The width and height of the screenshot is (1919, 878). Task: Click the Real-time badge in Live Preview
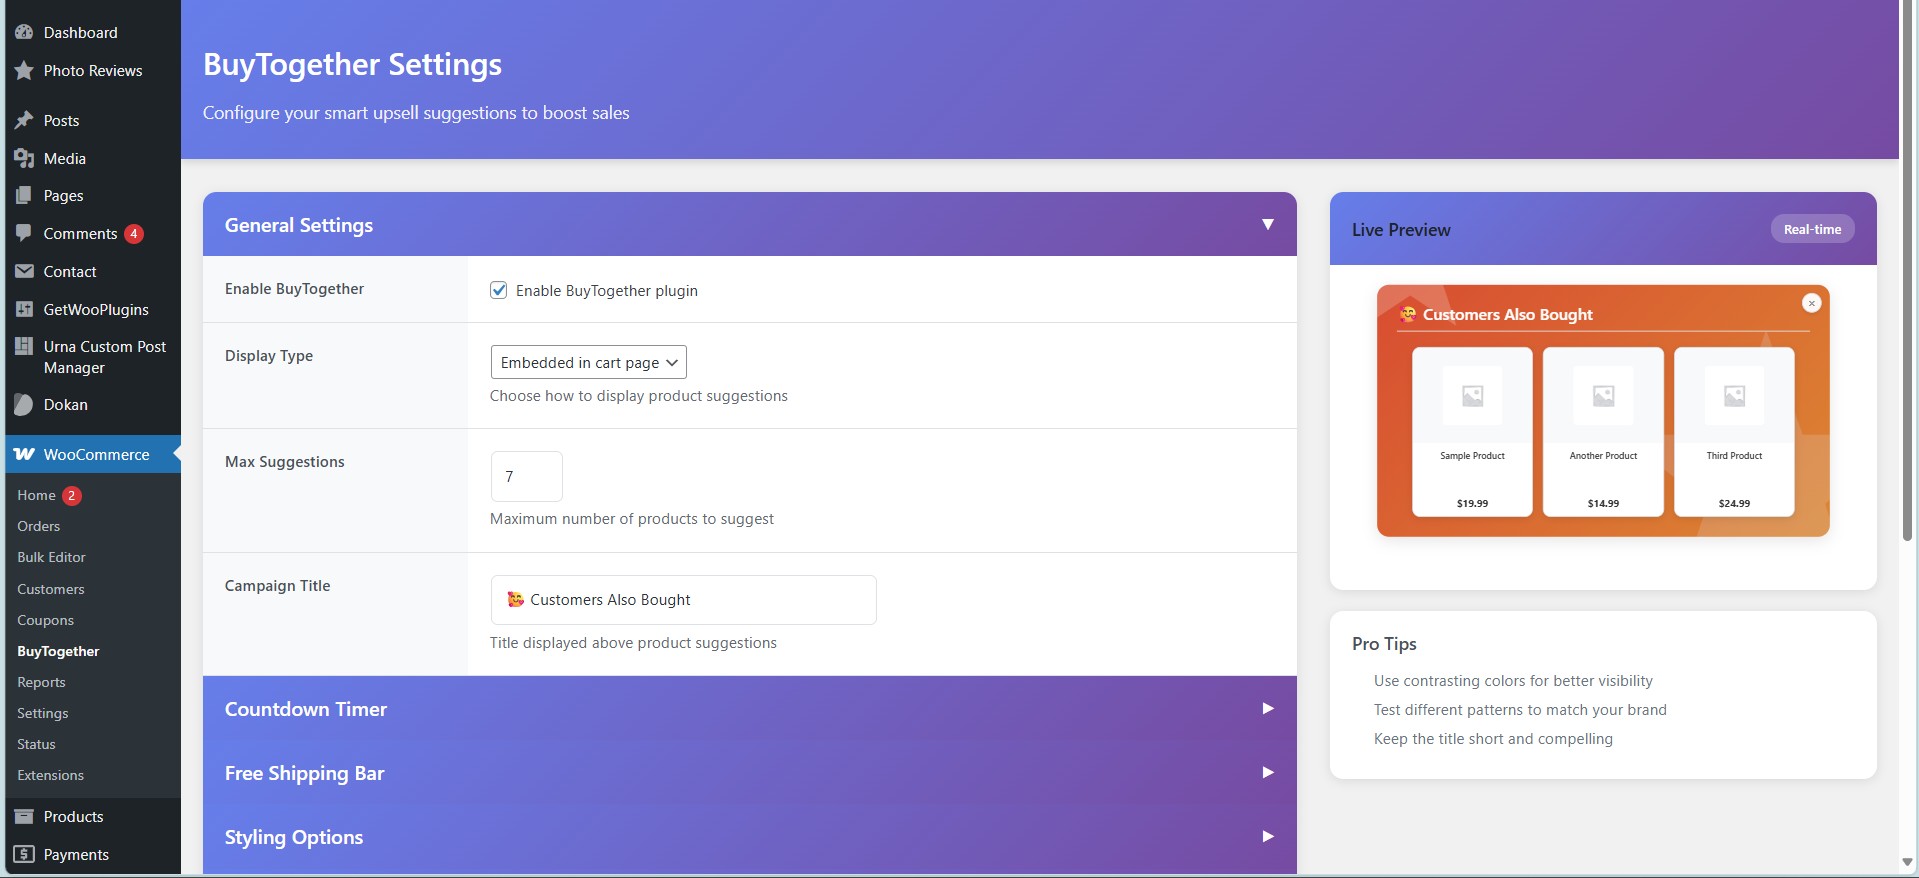tap(1812, 229)
